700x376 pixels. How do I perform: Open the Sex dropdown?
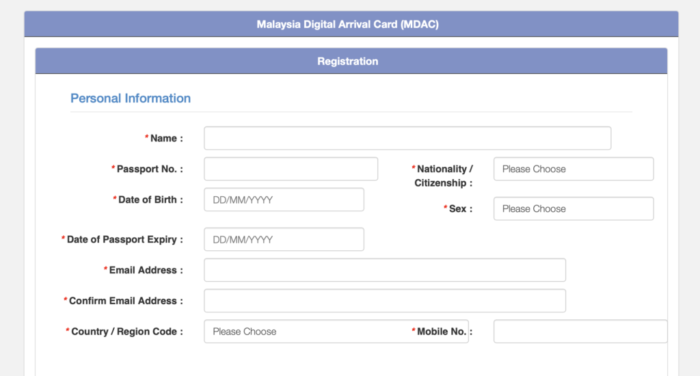[x=573, y=209]
